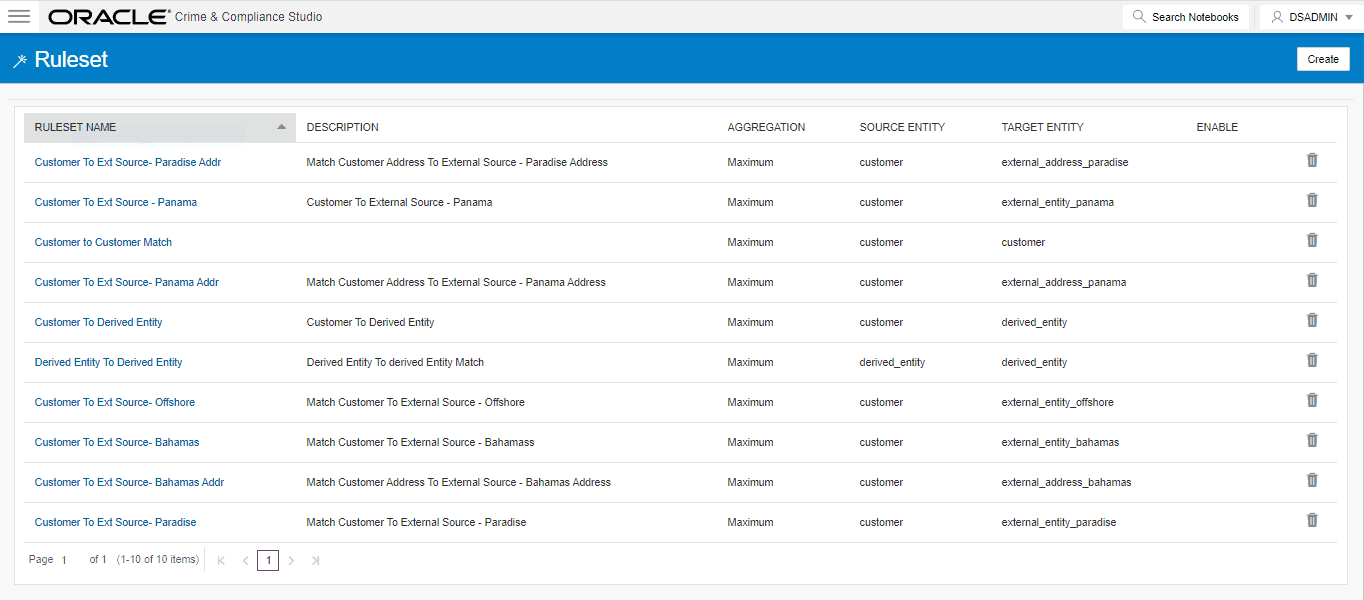1364x600 pixels.
Task: Click the Oracle logo
Action: (109, 17)
